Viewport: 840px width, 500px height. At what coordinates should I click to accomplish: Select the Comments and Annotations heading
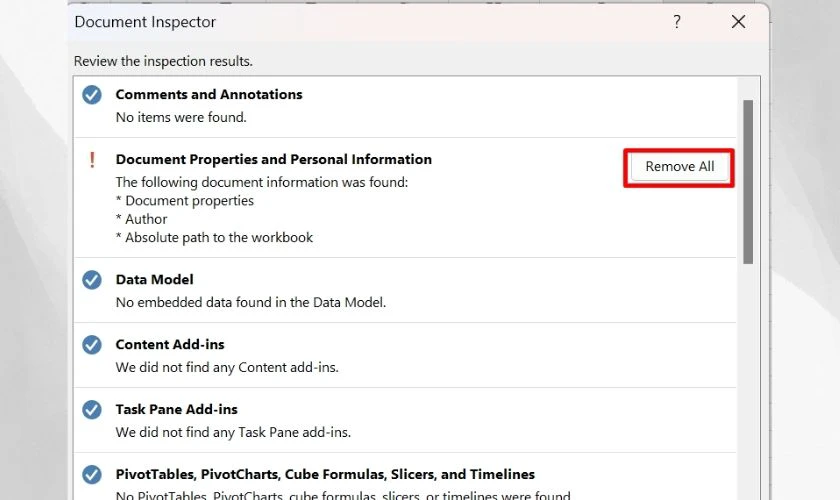[209, 94]
